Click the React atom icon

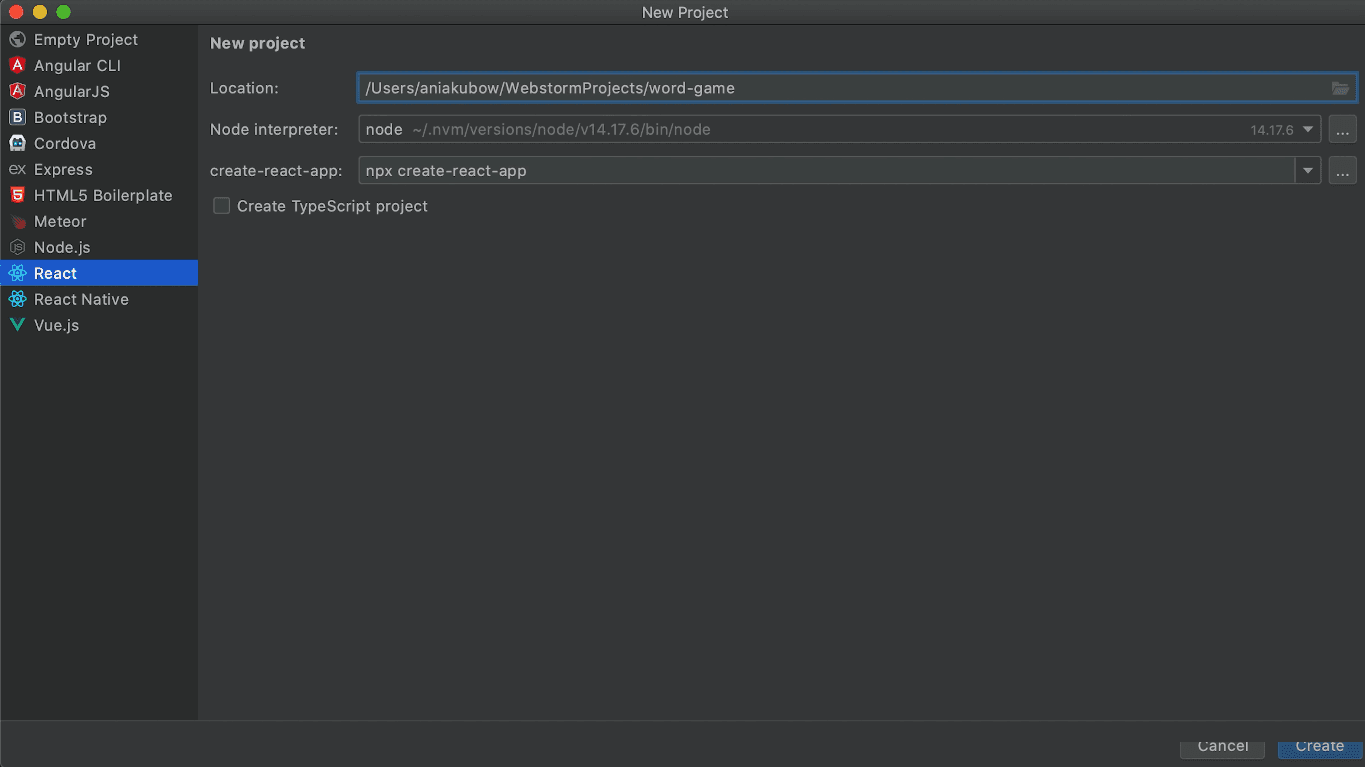[17, 274]
